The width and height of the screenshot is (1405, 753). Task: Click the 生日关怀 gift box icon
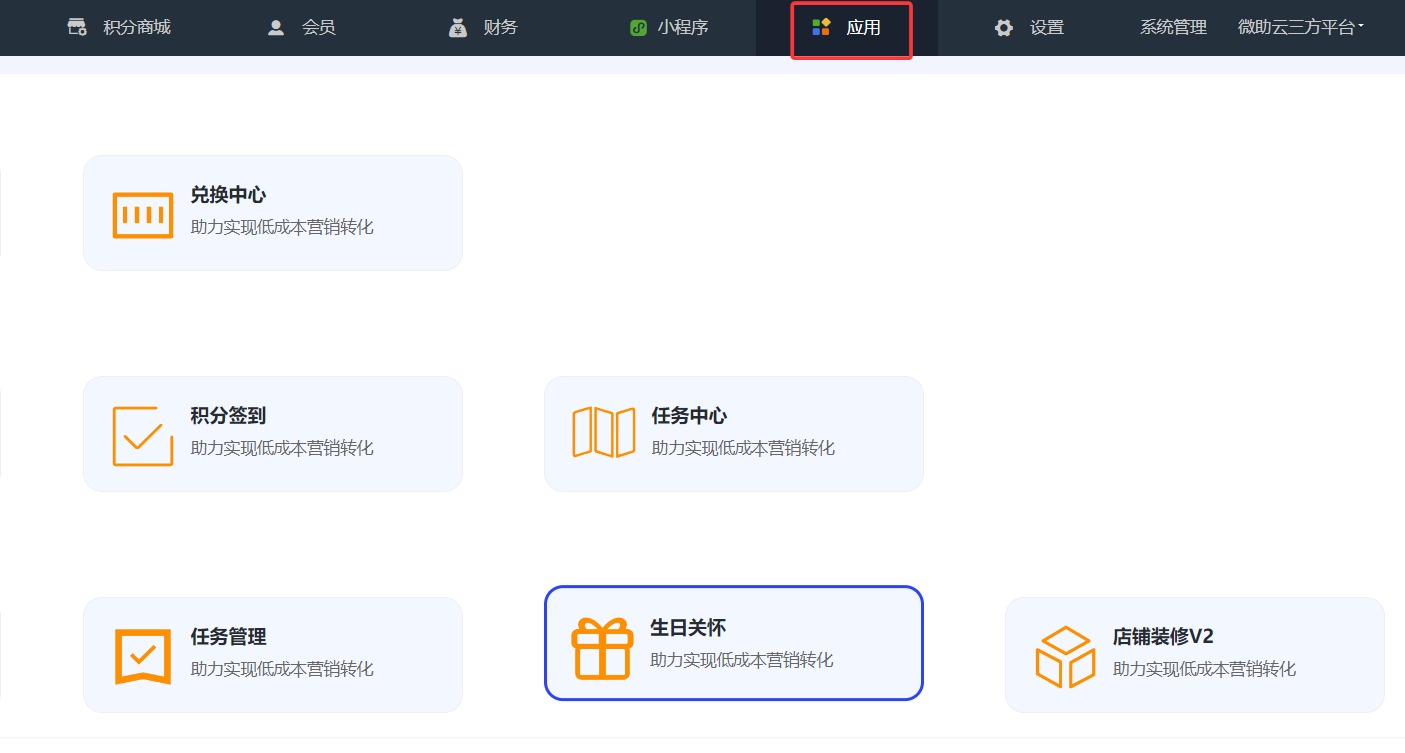pyautogui.click(x=602, y=647)
